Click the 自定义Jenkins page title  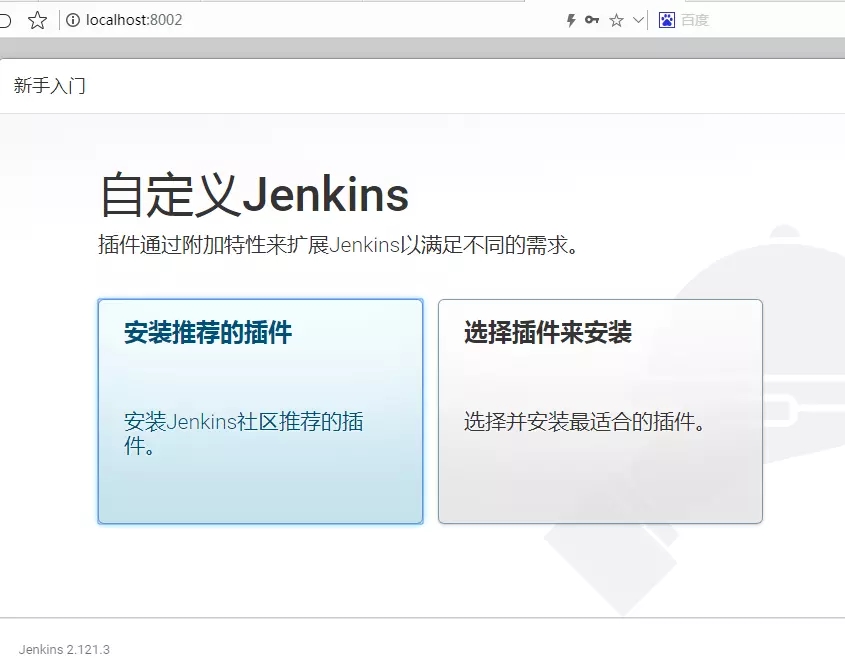point(253,196)
